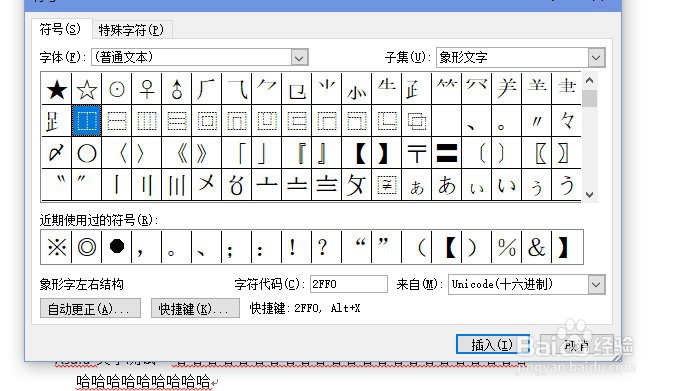Switch to the 特殊字符 tab
Viewport: 673px width, 391px height.
(131, 30)
